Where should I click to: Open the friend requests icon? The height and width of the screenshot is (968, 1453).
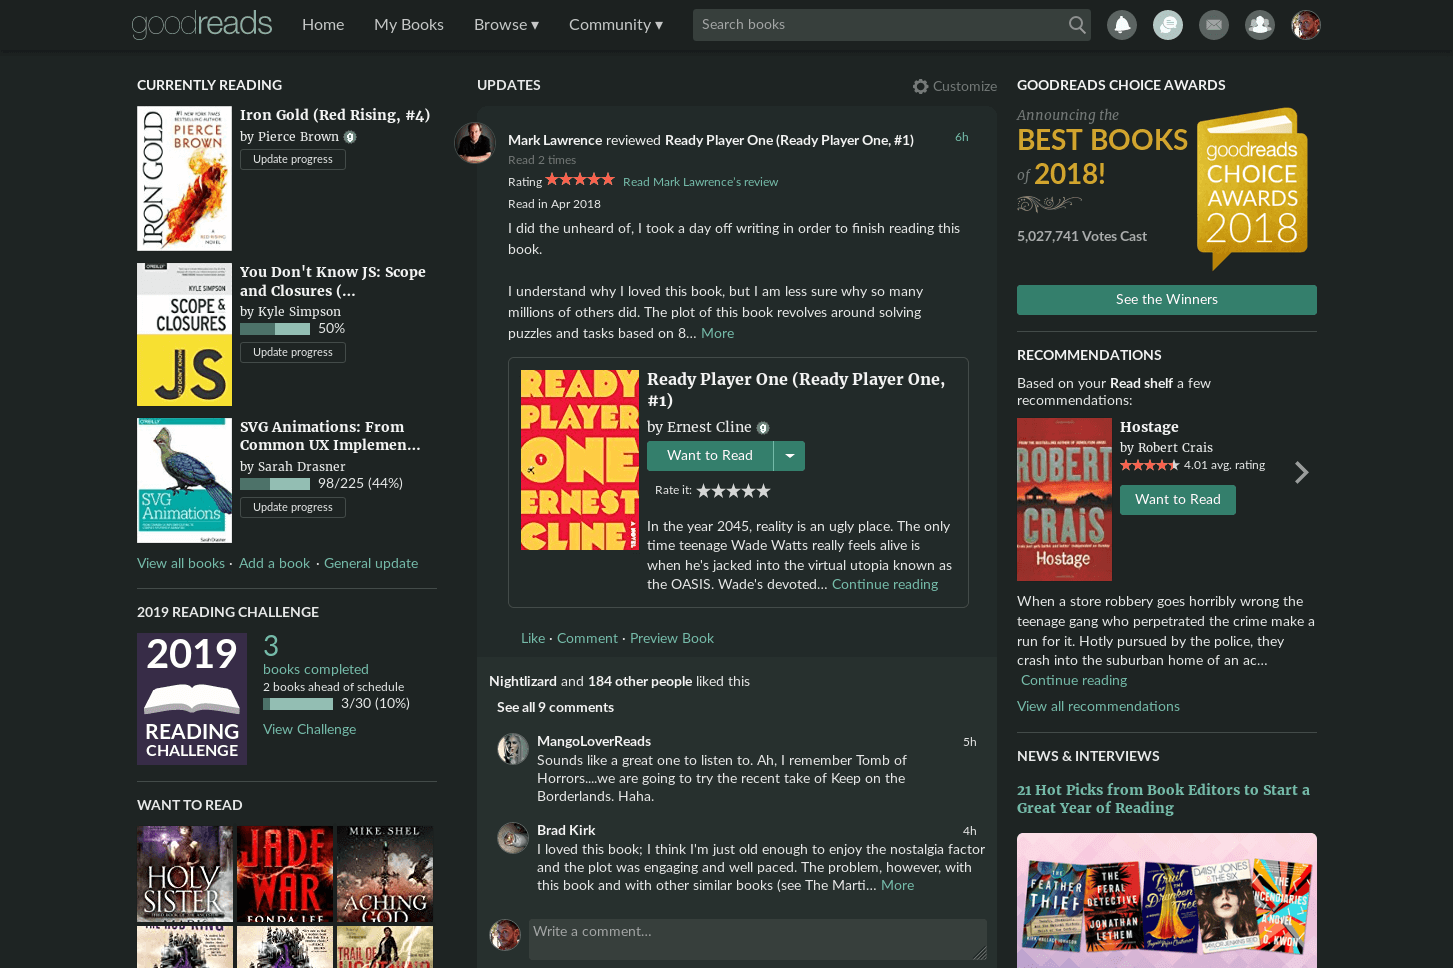tap(1260, 25)
